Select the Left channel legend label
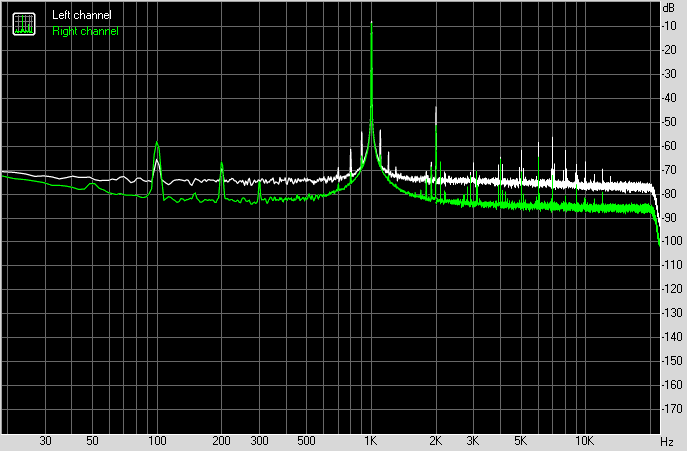 pyautogui.click(x=81, y=15)
